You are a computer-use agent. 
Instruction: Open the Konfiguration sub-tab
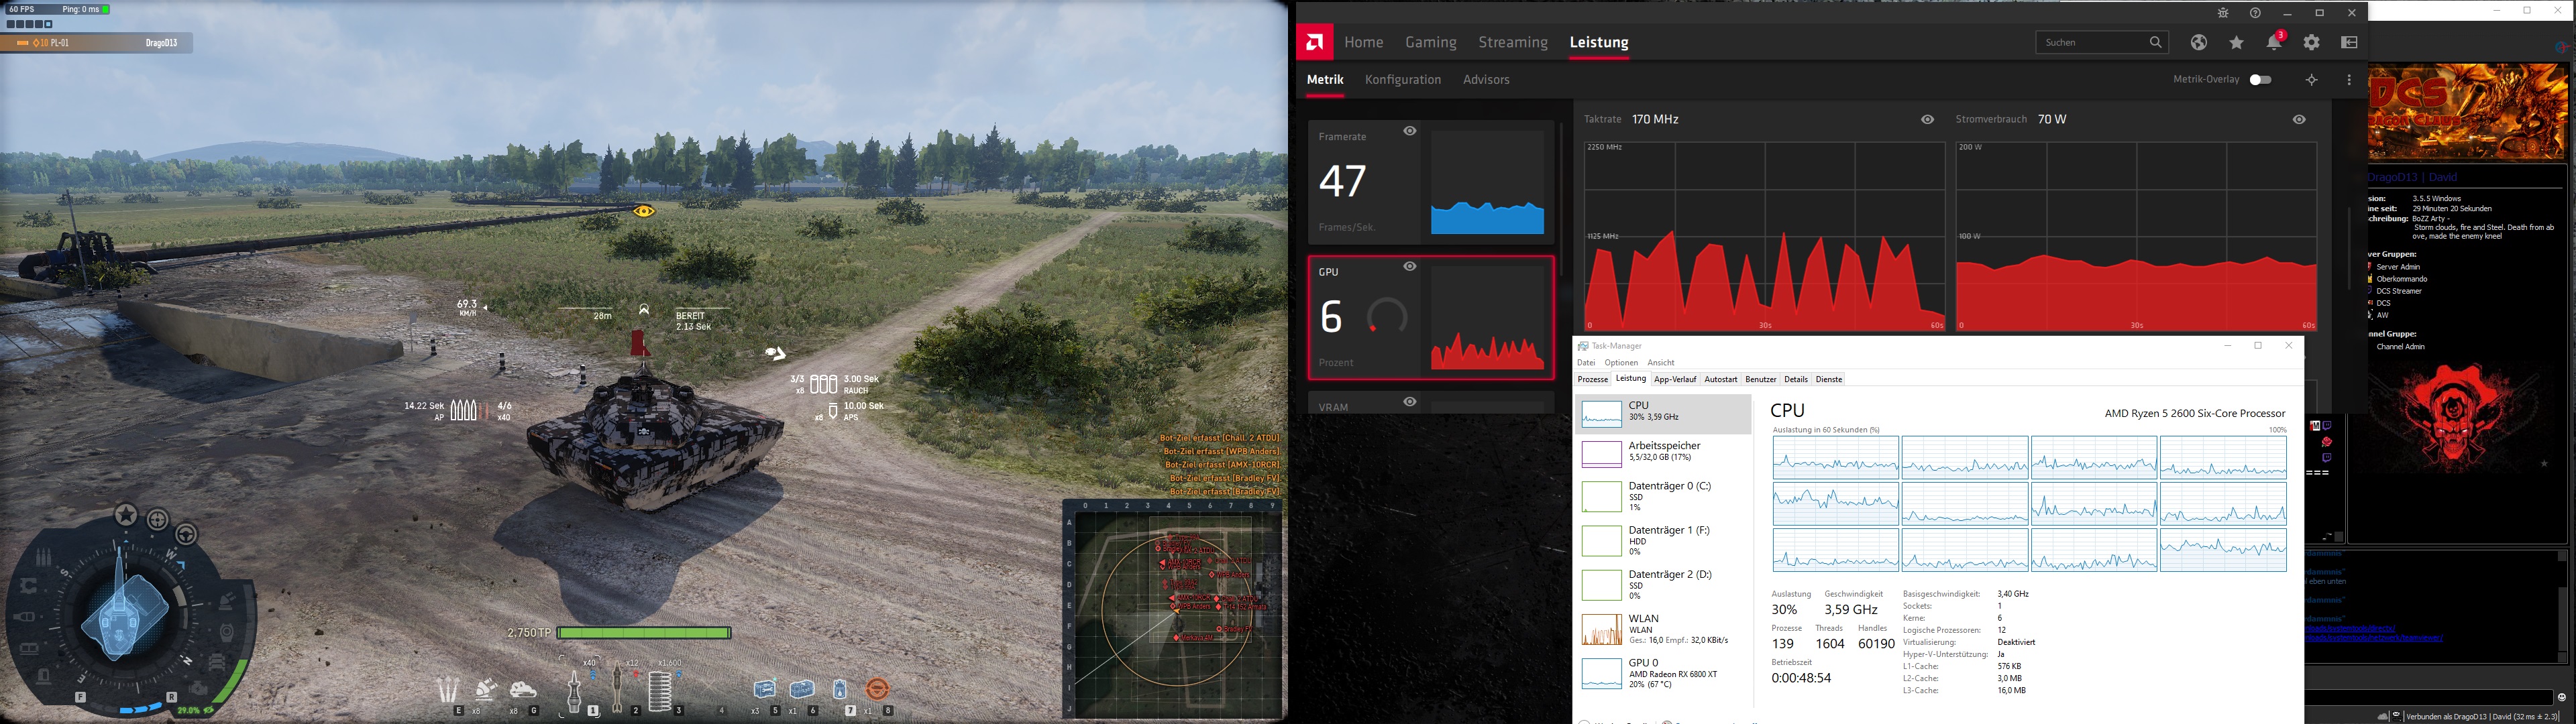click(x=1402, y=80)
